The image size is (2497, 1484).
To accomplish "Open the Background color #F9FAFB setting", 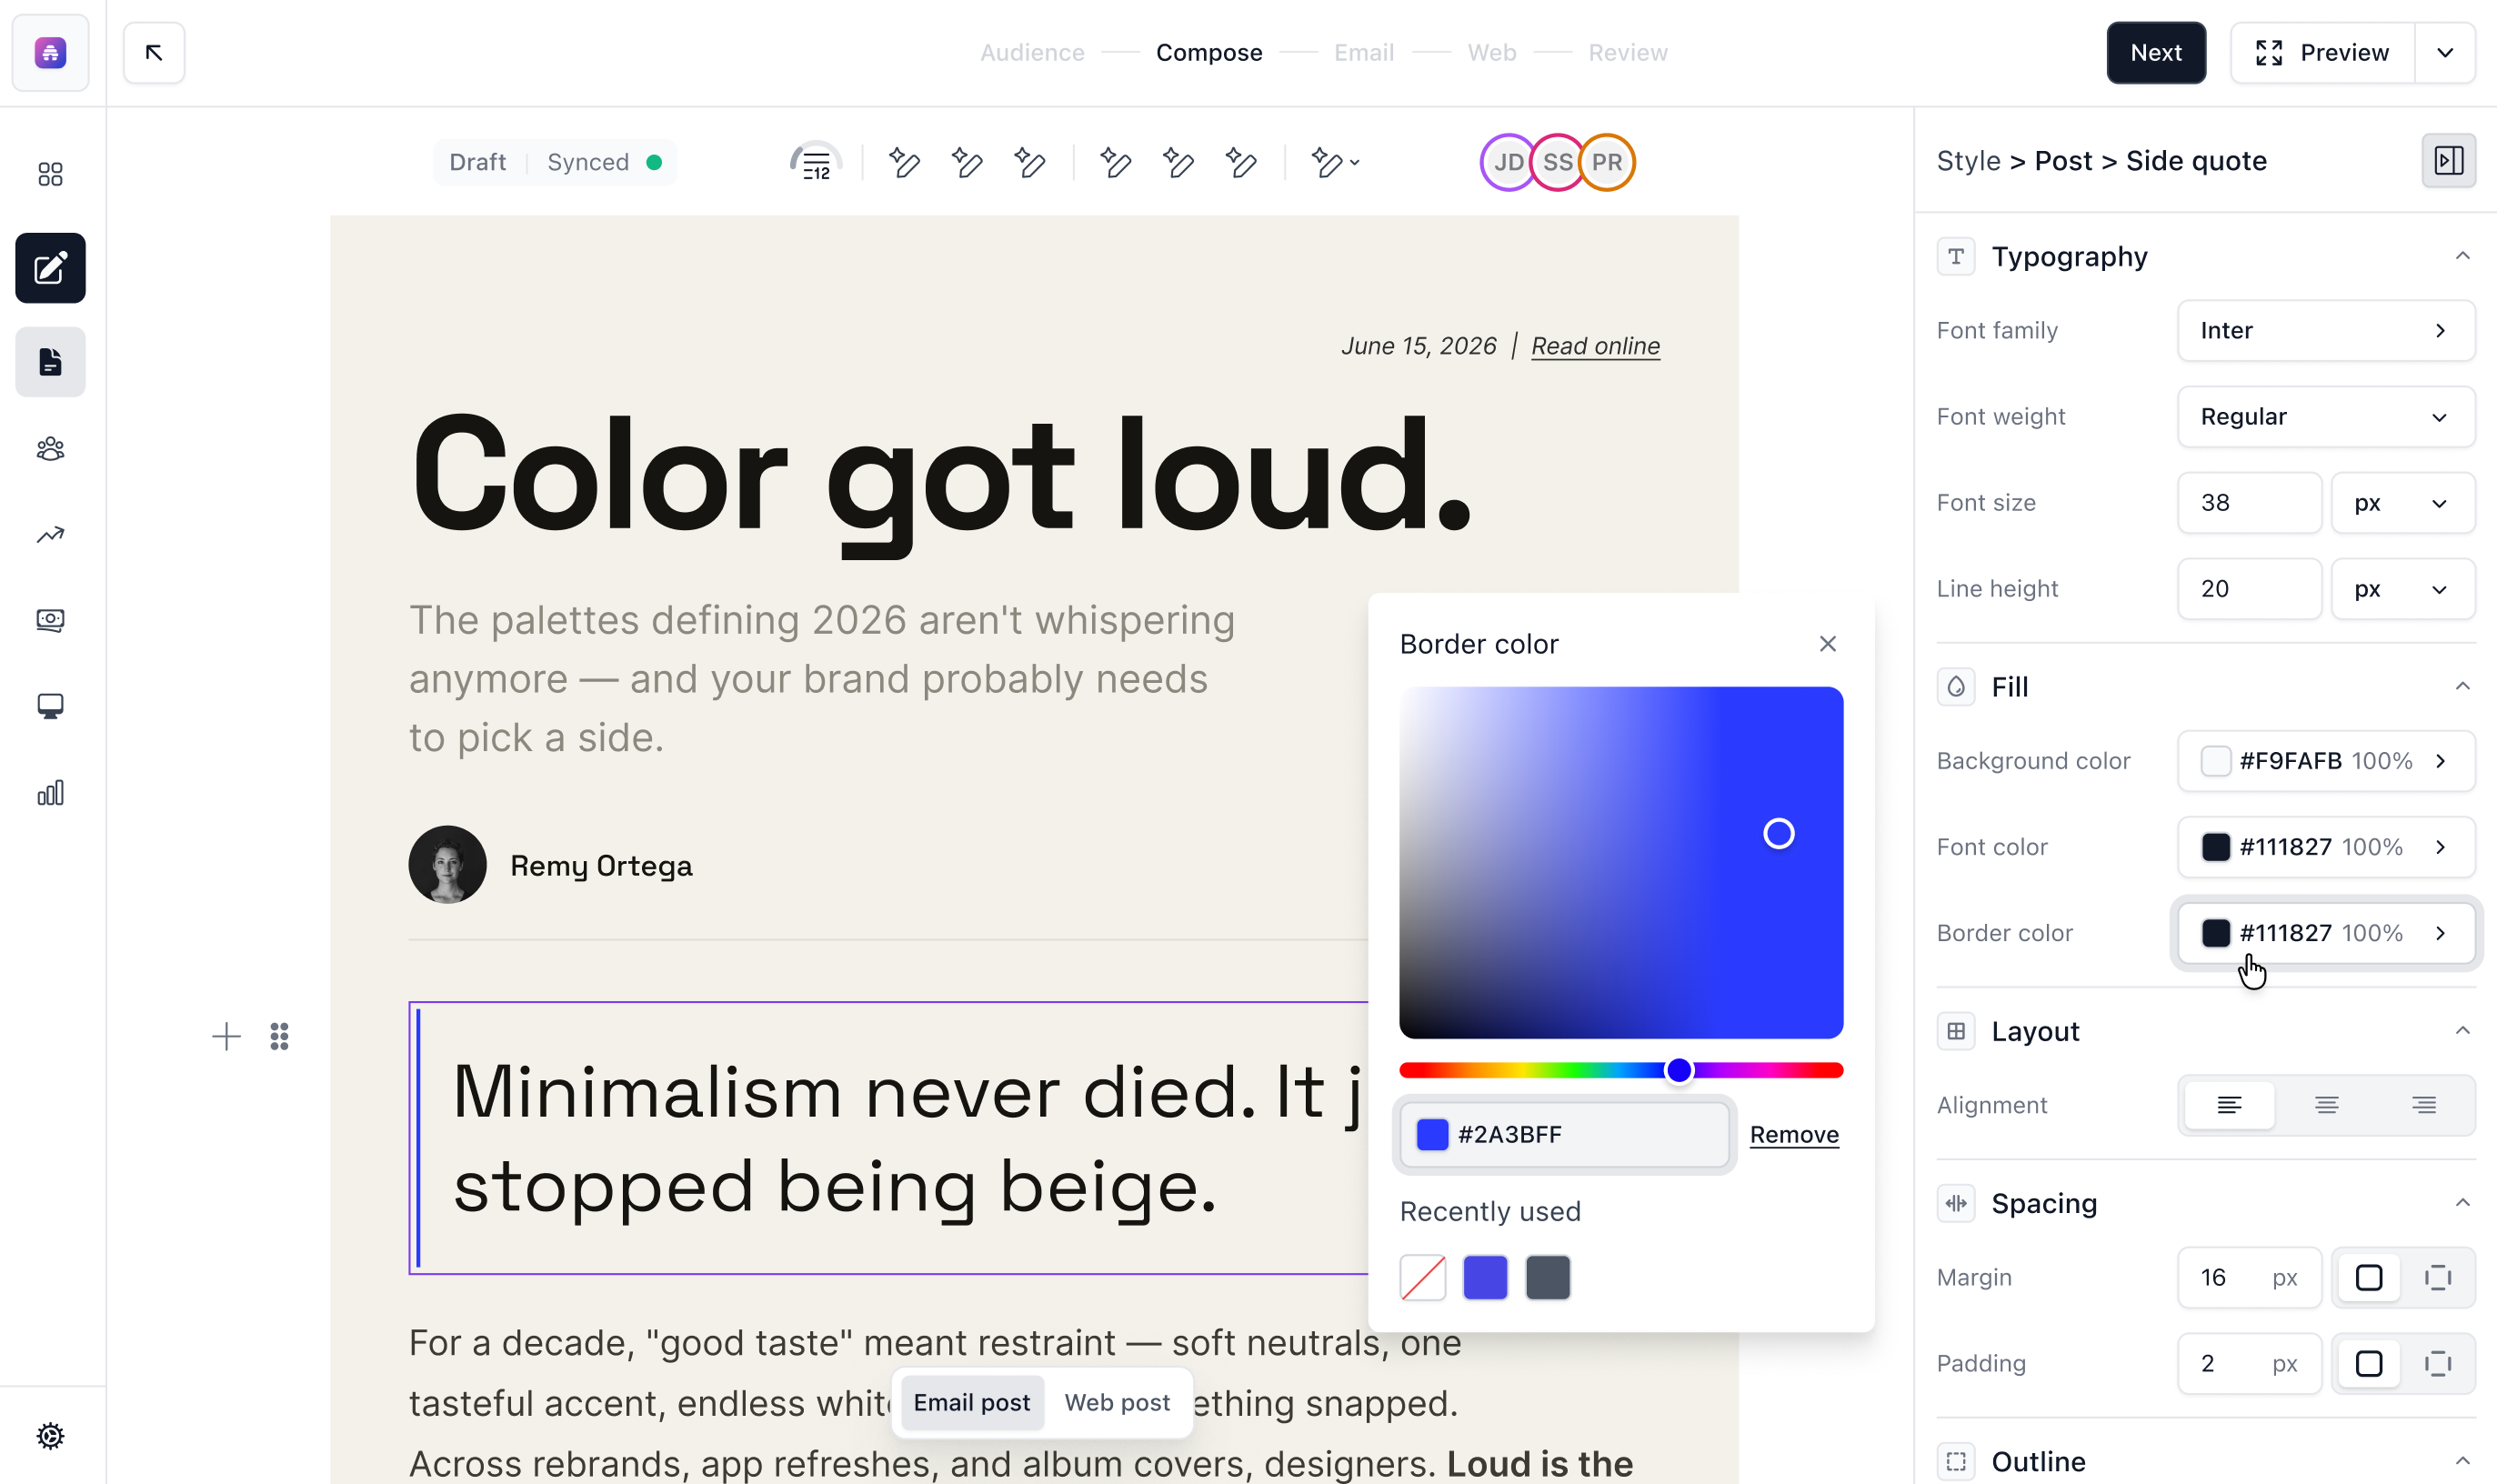I will 2325,761.
